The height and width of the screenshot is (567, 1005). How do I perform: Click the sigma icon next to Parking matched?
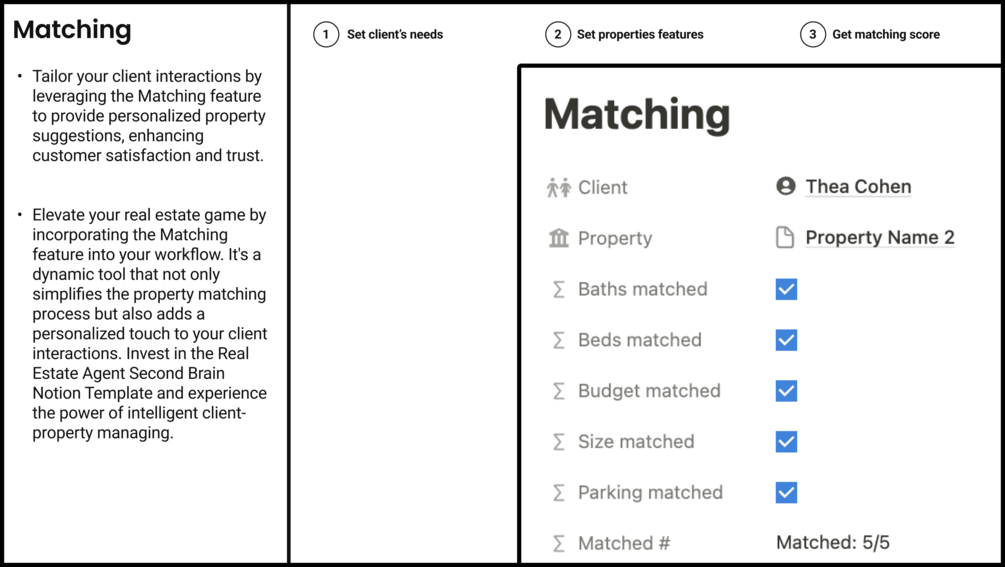pos(559,493)
